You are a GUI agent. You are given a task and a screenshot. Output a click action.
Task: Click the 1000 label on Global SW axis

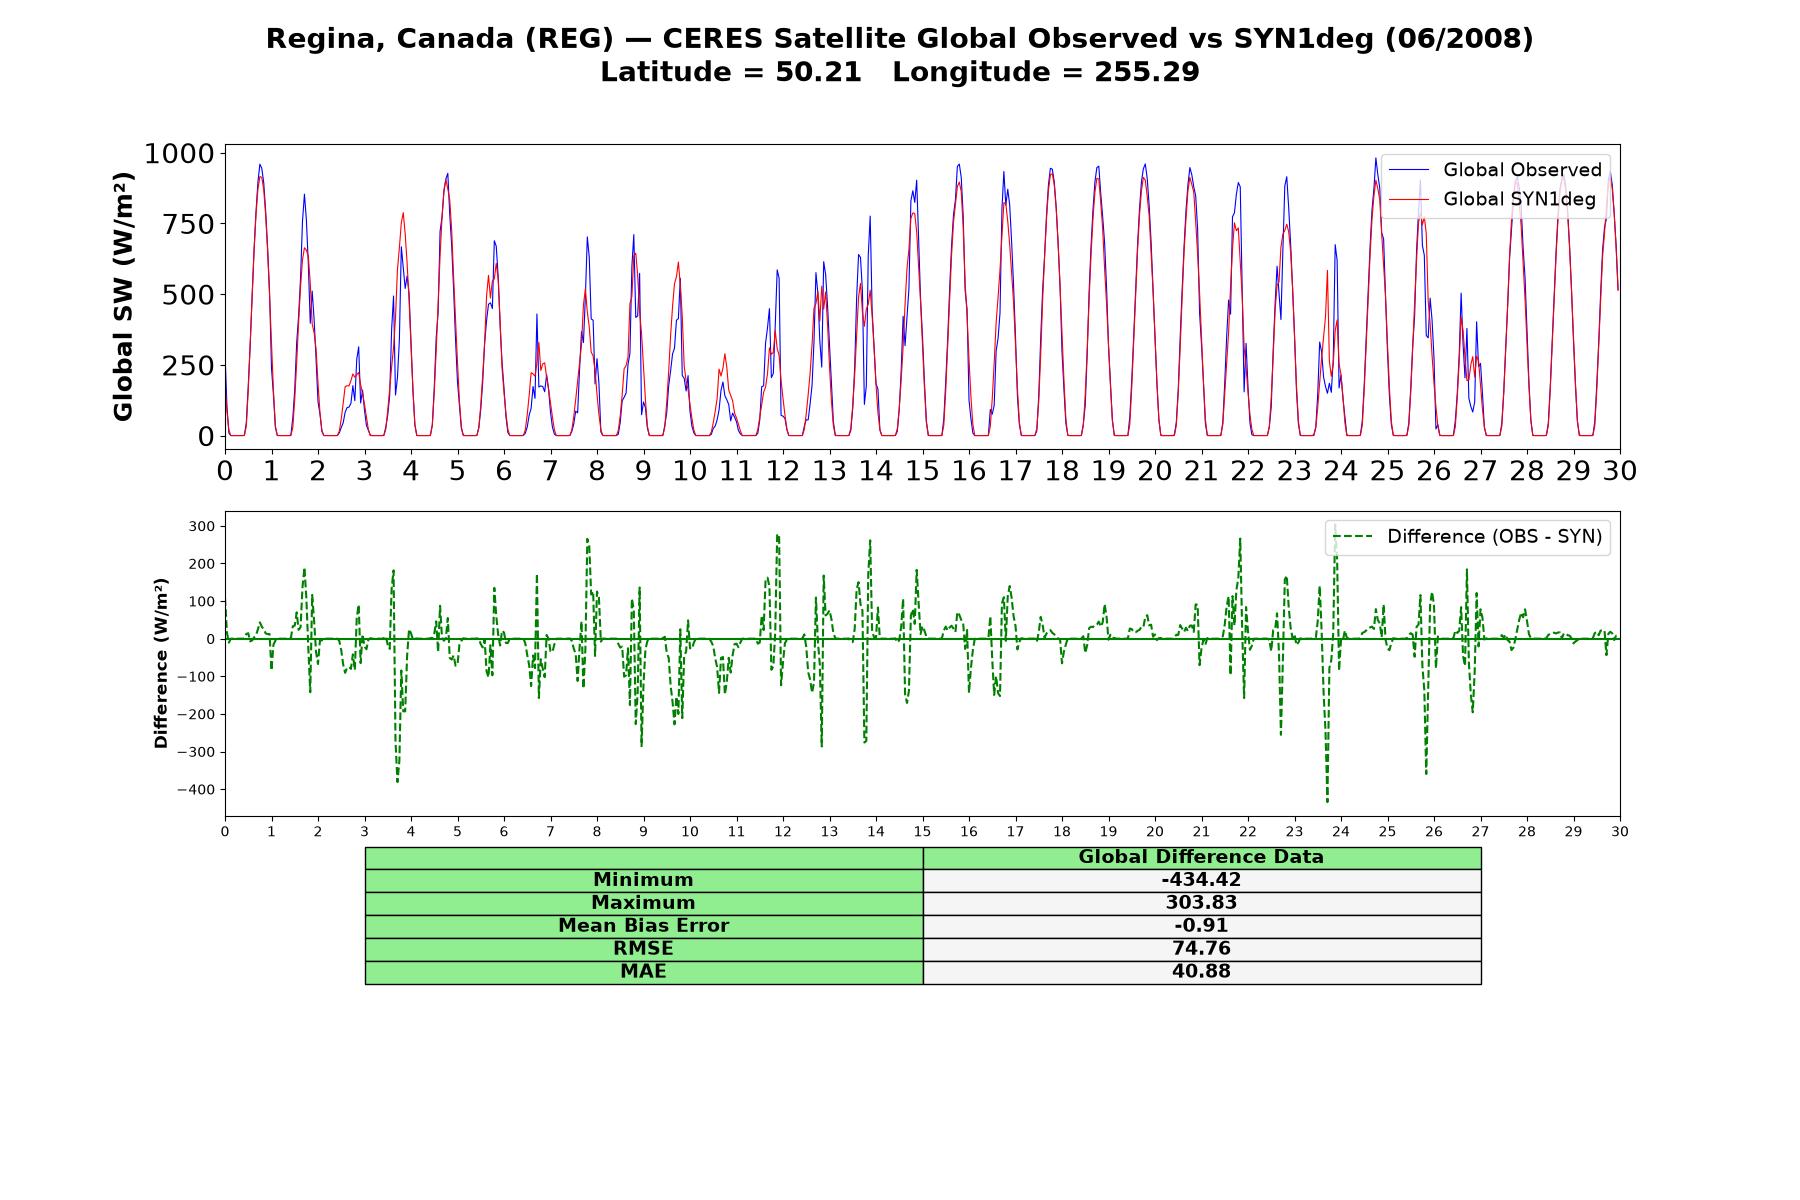(180, 154)
